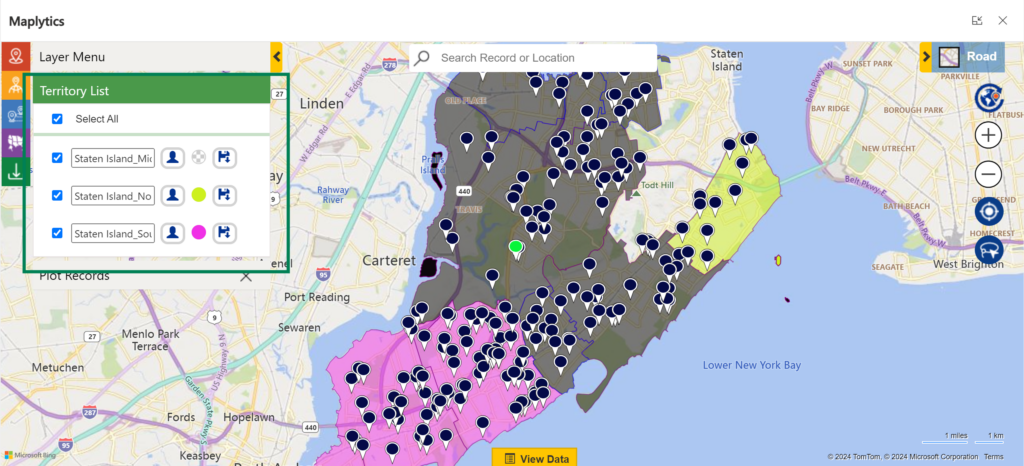Uncheck the Staten Island_South territory checkbox
Screen dimensions: 1024x466
coord(57,233)
